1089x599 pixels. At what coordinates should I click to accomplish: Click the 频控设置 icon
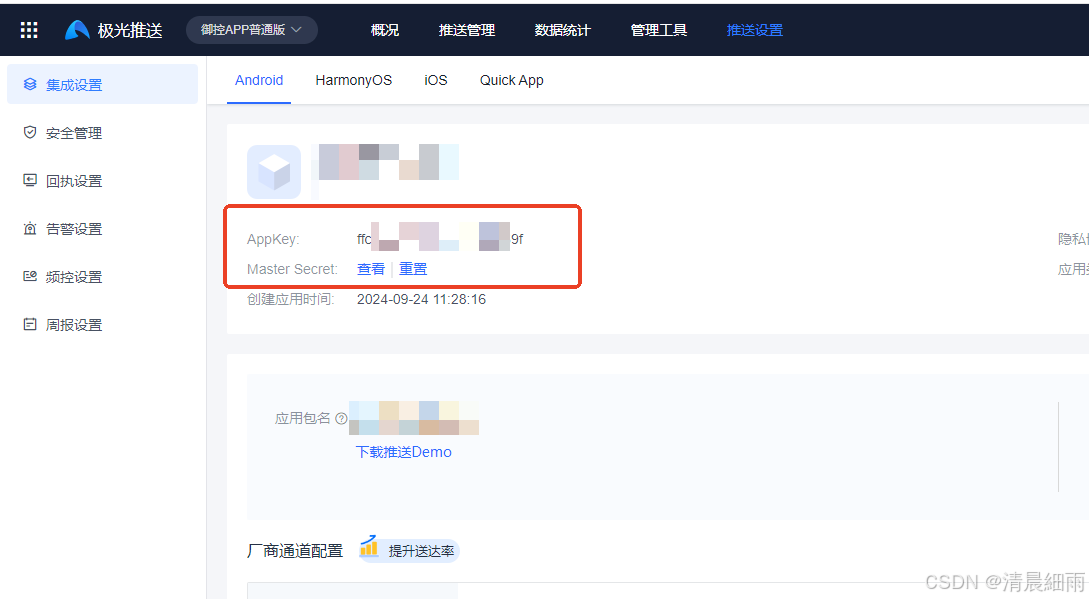30,276
